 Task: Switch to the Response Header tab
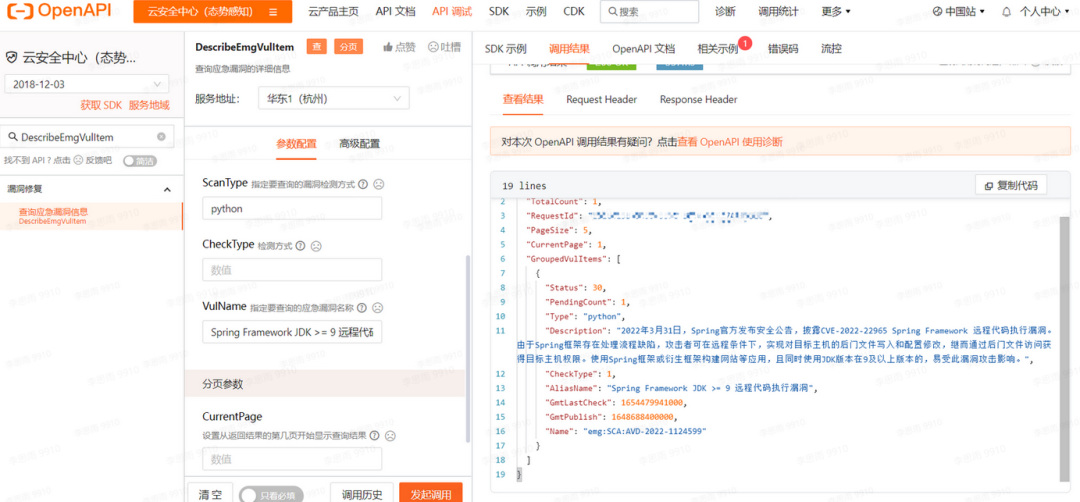(x=698, y=100)
